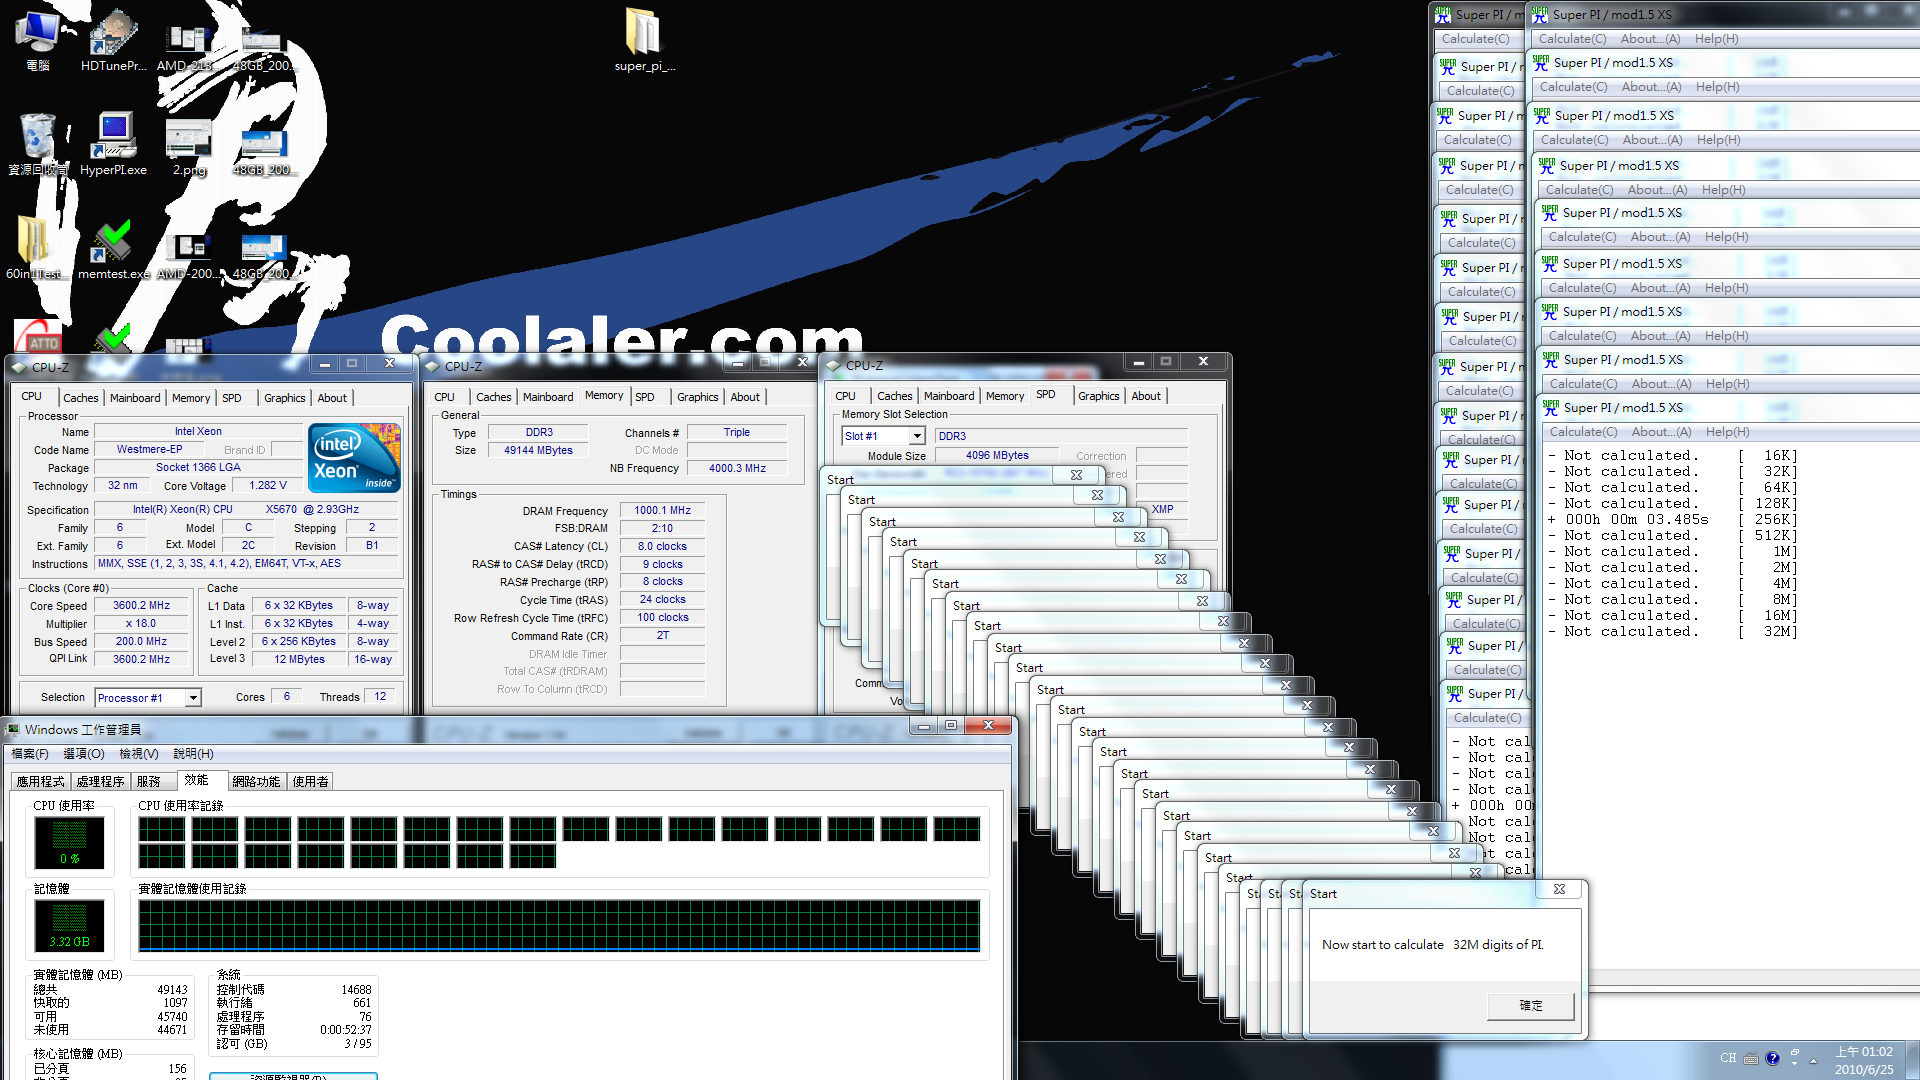Click the Super PI icon above the results list
This screenshot has width=1920, height=1080.
(x=1550, y=408)
